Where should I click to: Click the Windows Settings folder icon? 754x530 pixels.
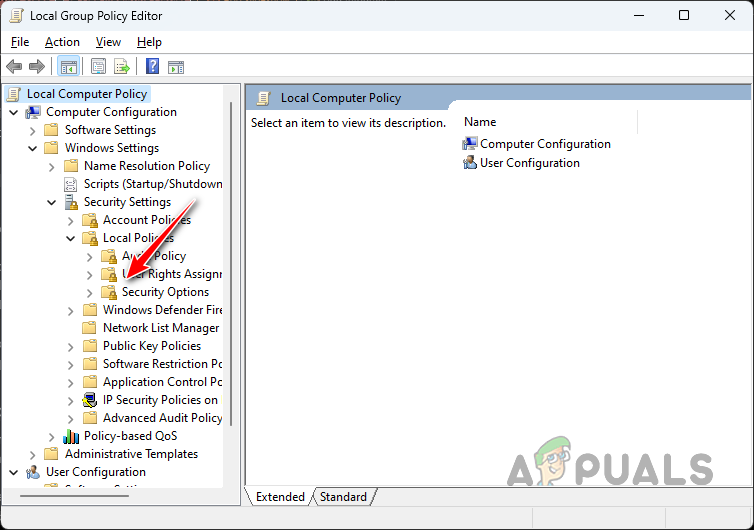pos(51,148)
